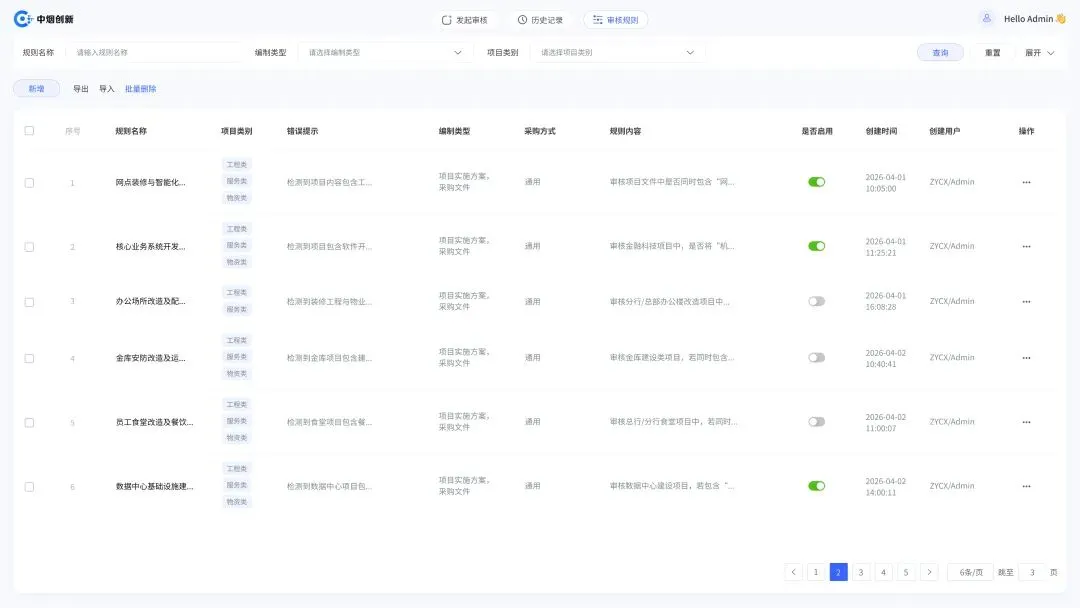Switch to 历史记录 tab
Viewport: 1080px width, 608px height.
[541, 20]
